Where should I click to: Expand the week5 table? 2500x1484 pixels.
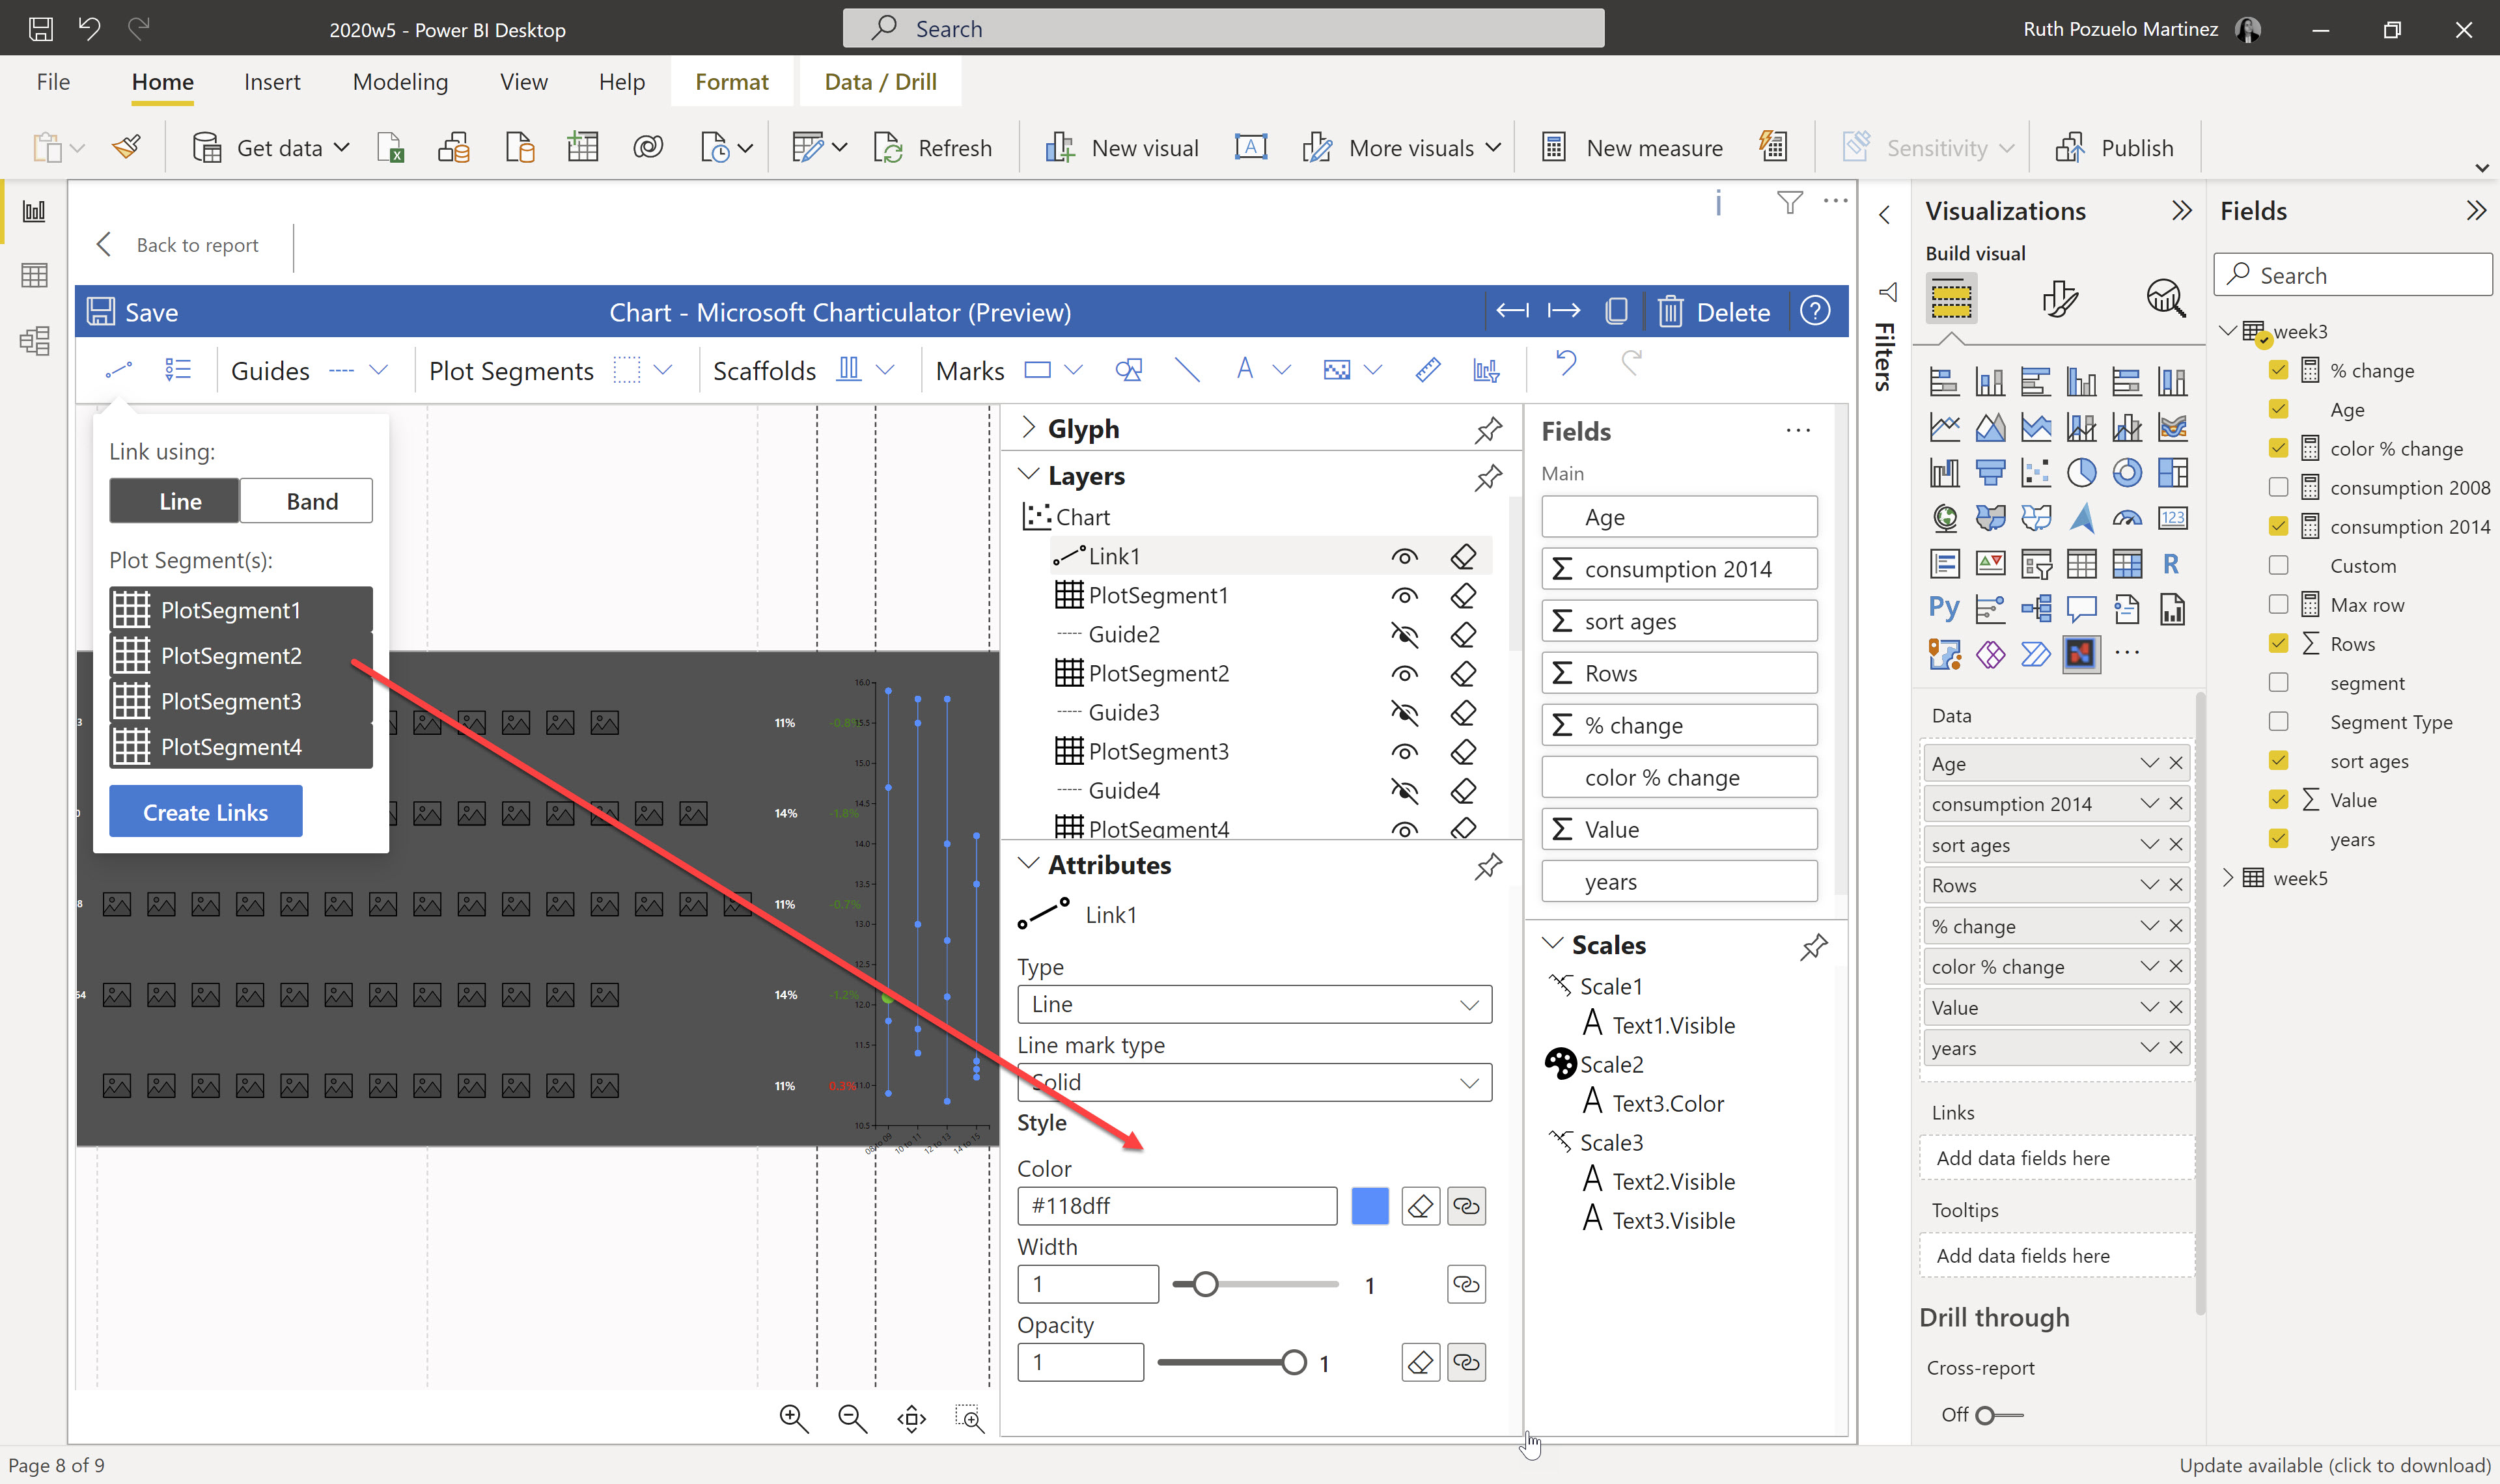(x=2228, y=877)
